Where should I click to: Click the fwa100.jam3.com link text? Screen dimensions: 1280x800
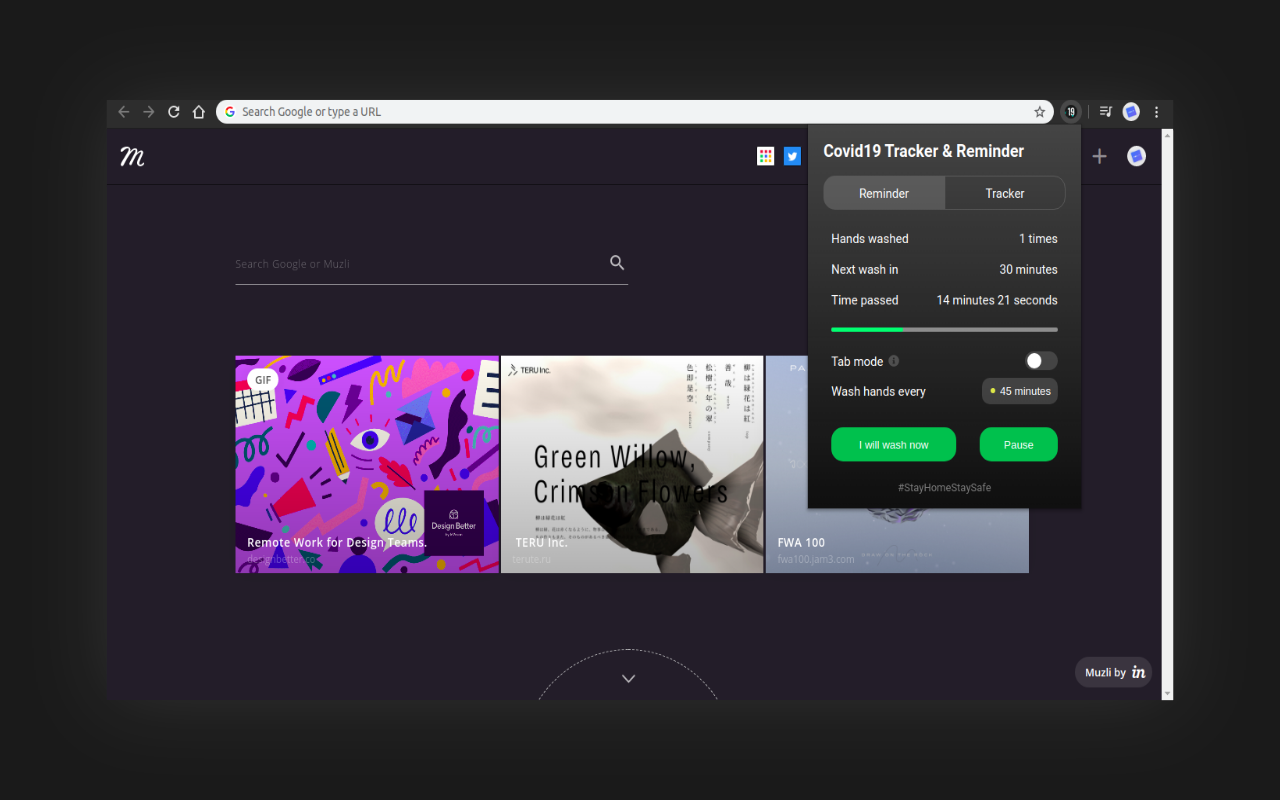[x=816, y=559]
